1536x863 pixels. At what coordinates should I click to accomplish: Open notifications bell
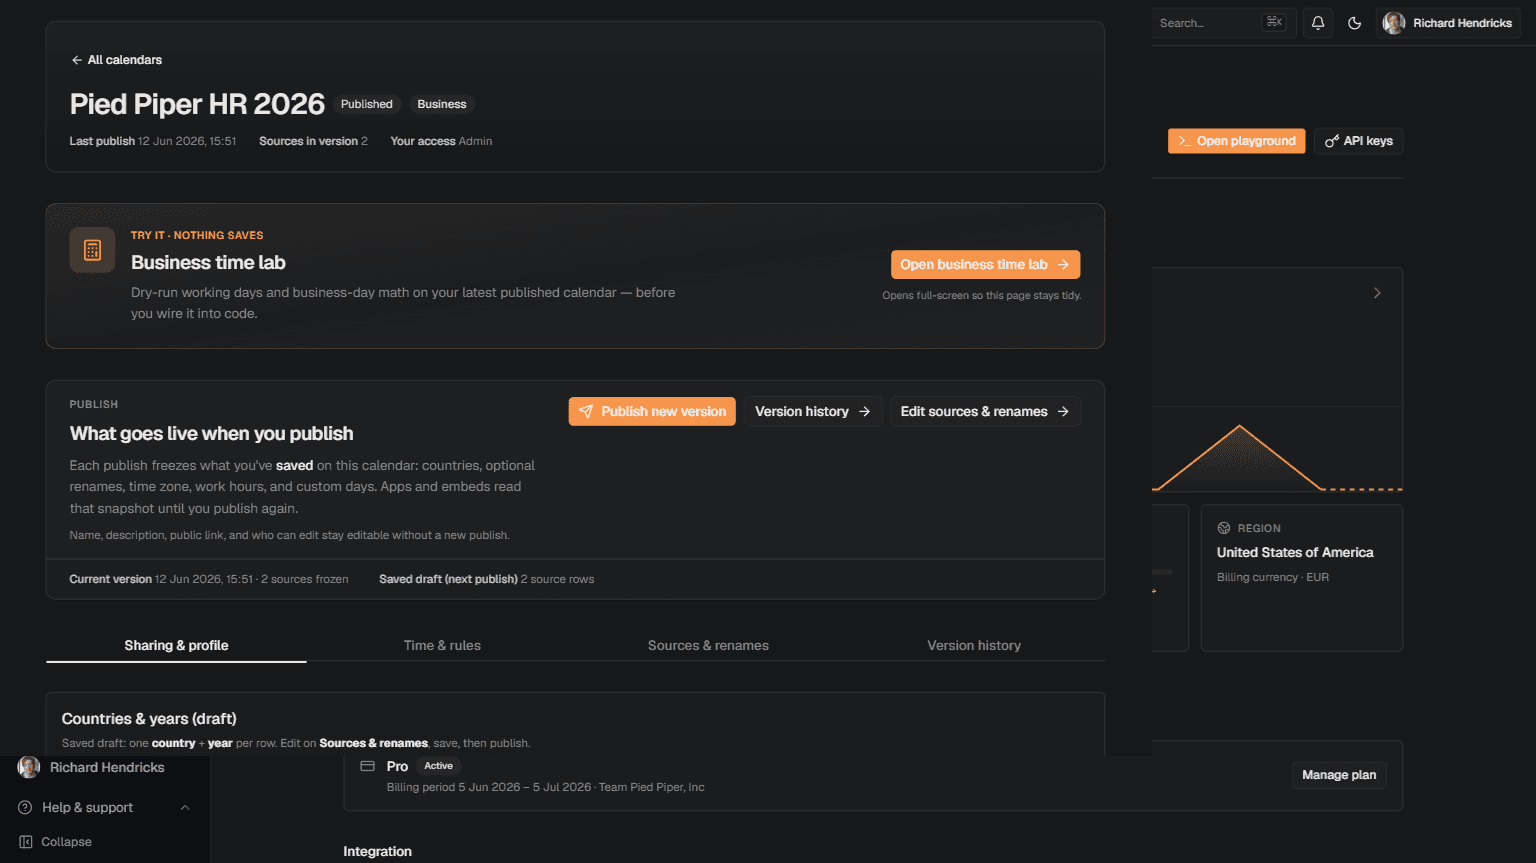point(1318,23)
